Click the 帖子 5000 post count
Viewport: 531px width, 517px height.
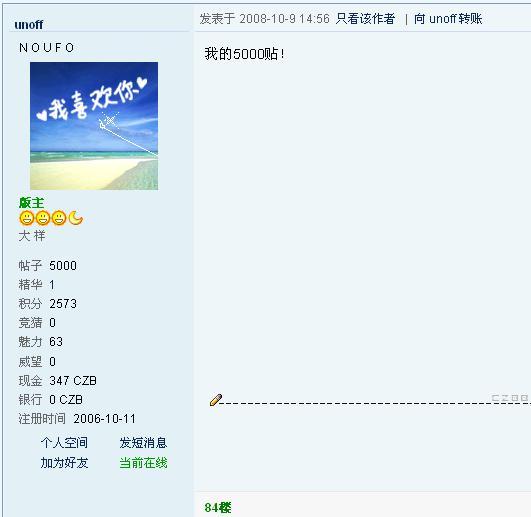(x=48, y=265)
